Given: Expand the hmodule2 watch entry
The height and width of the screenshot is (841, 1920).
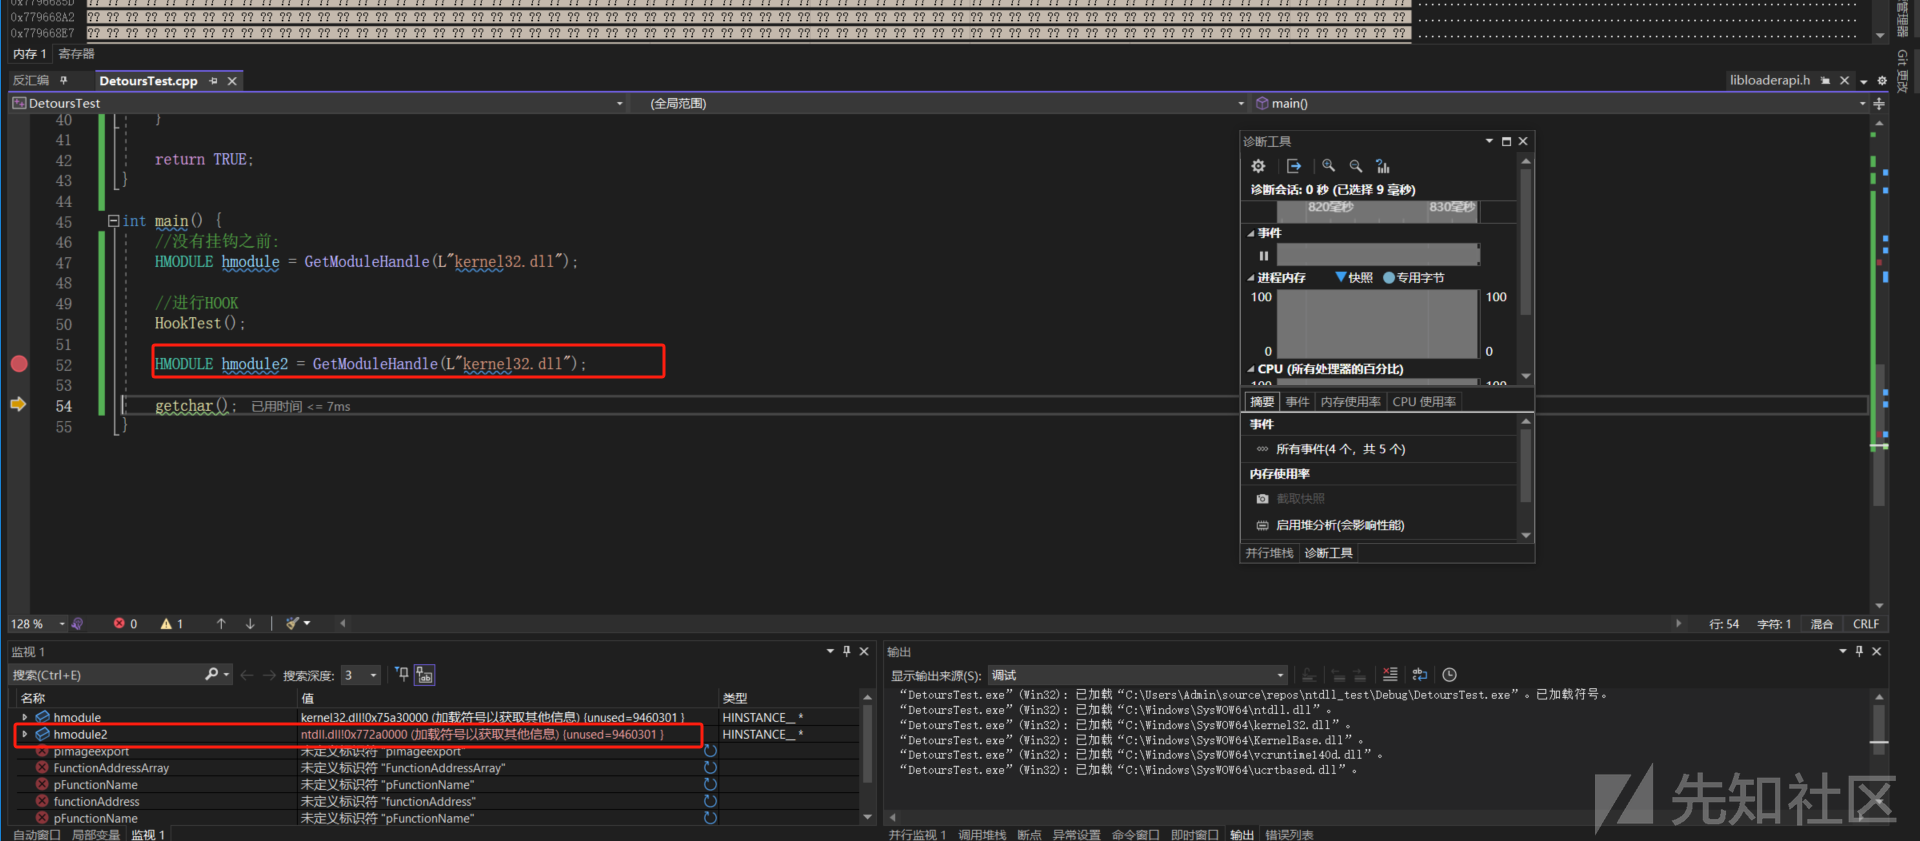Looking at the screenshot, I should tap(25, 734).
